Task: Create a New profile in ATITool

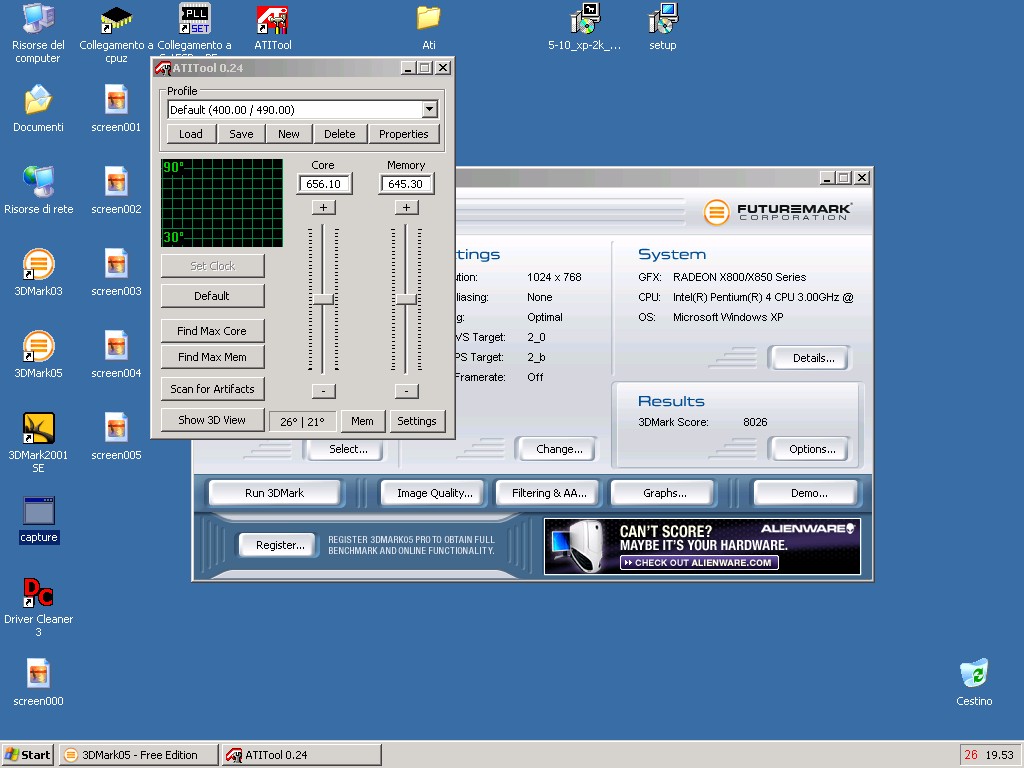Action: pyautogui.click(x=289, y=134)
